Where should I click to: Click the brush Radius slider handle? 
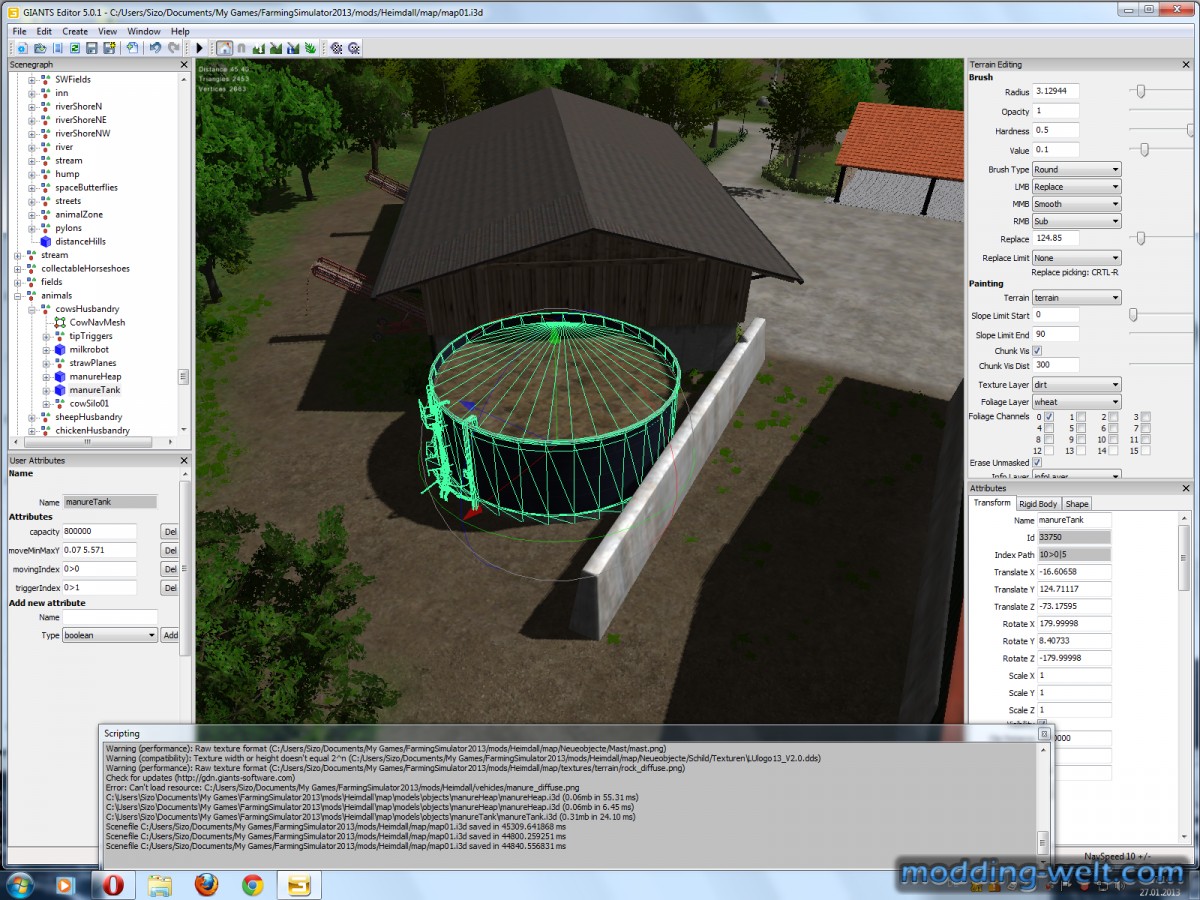click(x=1140, y=91)
